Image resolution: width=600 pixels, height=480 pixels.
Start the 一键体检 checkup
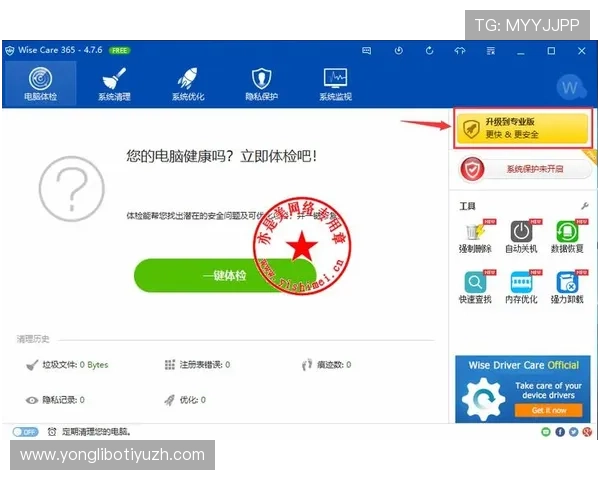click(x=225, y=276)
